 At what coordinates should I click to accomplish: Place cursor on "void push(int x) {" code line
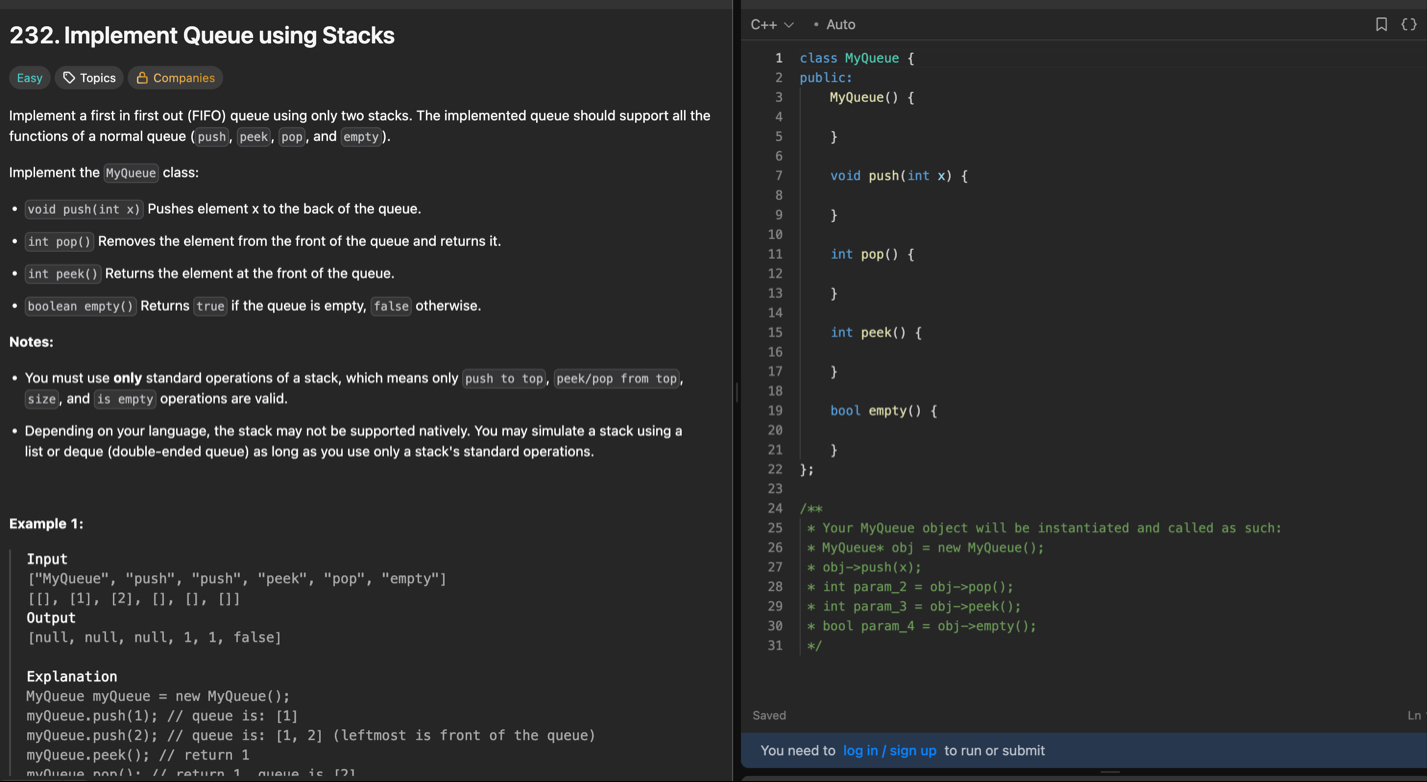[899, 176]
